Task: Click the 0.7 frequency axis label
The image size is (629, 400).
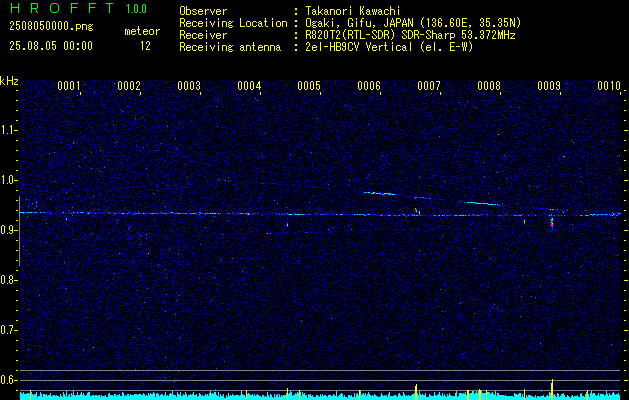Action: [9, 330]
